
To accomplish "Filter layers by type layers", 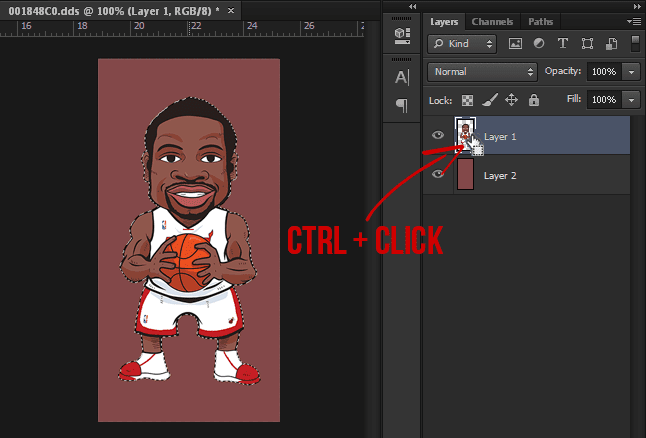I will pos(563,43).
